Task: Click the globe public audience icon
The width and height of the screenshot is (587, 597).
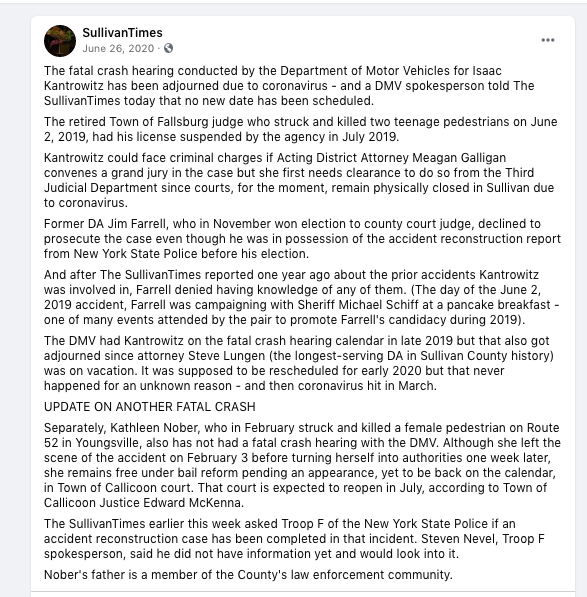Action: point(168,48)
